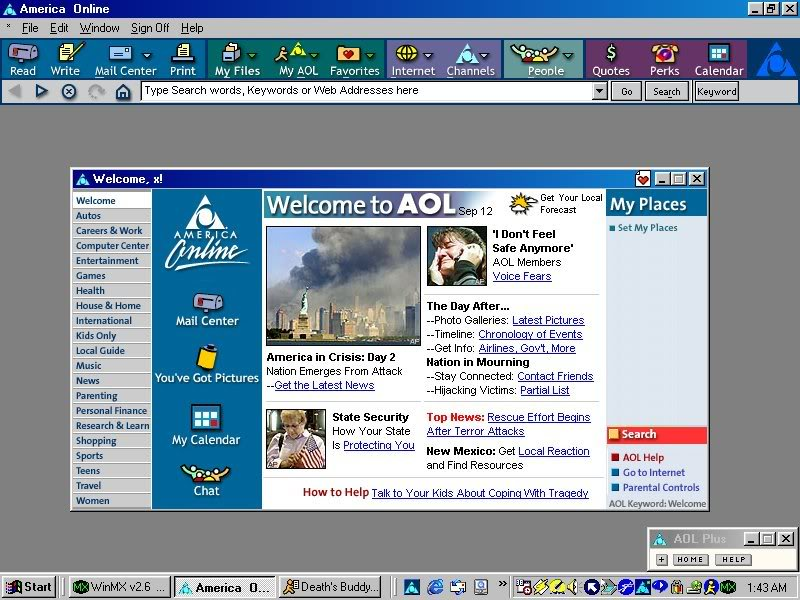
Task: Click the Keyword button
Action: coord(716,91)
